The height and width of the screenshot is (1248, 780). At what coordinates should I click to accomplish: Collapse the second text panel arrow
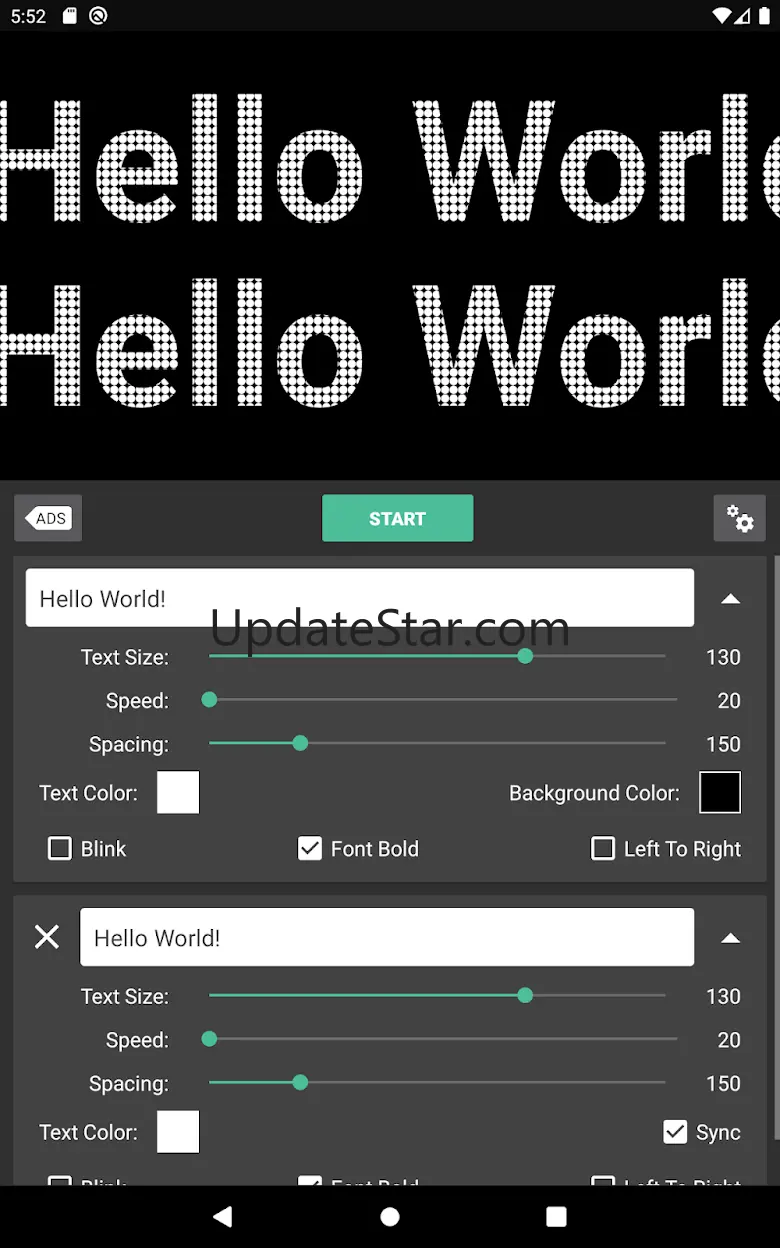point(731,937)
